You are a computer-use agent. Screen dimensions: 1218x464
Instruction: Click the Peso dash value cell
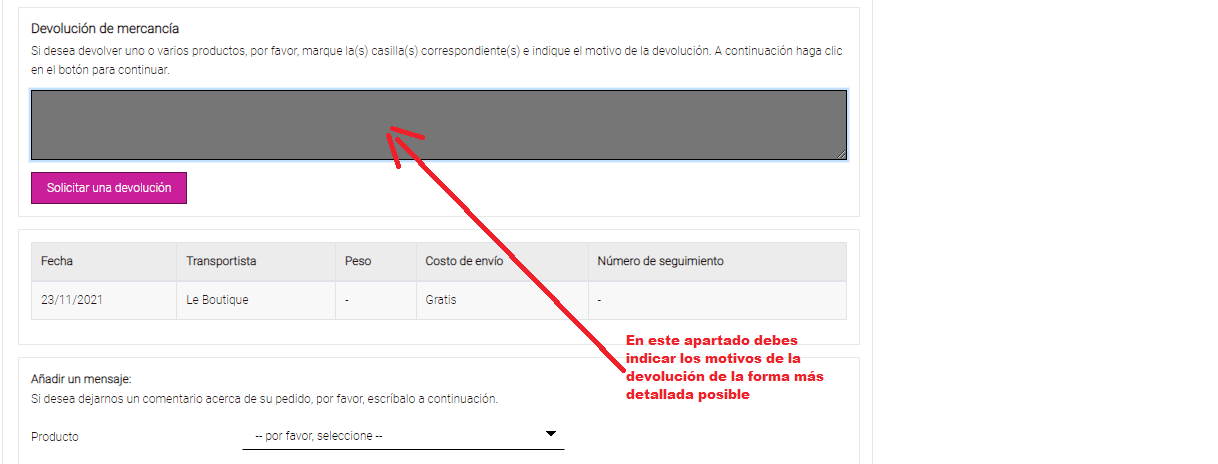pyautogui.click(x=346, y=300)
